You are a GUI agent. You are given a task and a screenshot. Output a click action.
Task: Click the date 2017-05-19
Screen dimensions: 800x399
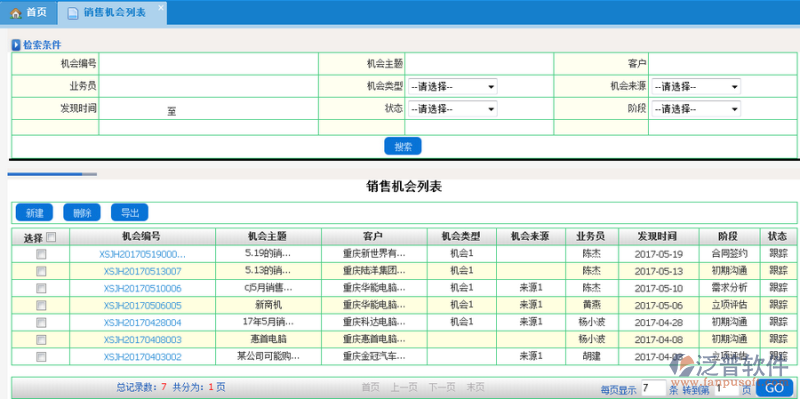pyautogui.click(x=659, y=254)
